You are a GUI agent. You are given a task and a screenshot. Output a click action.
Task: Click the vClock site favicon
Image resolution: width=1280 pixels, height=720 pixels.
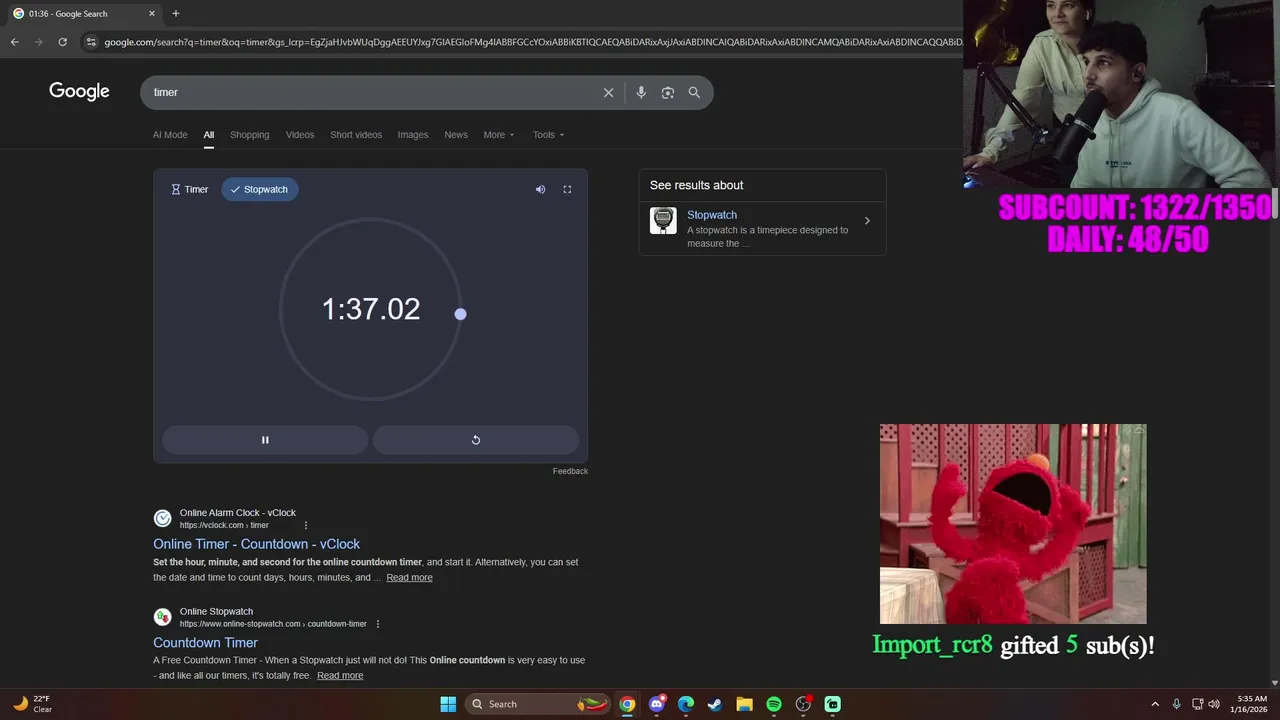[162, 518]
